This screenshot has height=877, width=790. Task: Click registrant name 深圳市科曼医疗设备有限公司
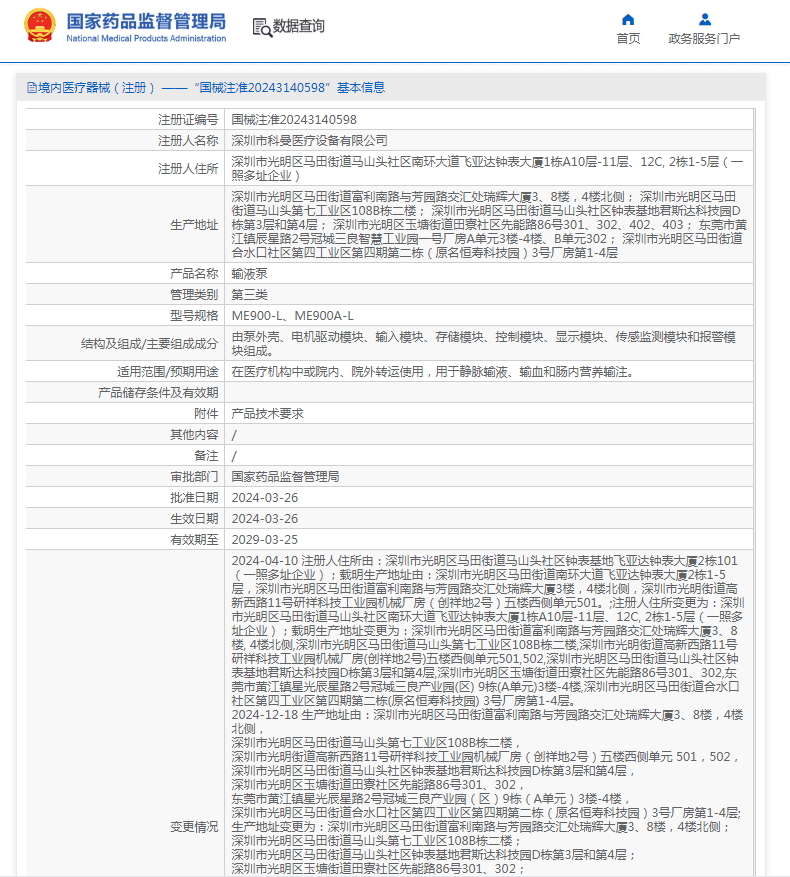[x=309, y=141]
